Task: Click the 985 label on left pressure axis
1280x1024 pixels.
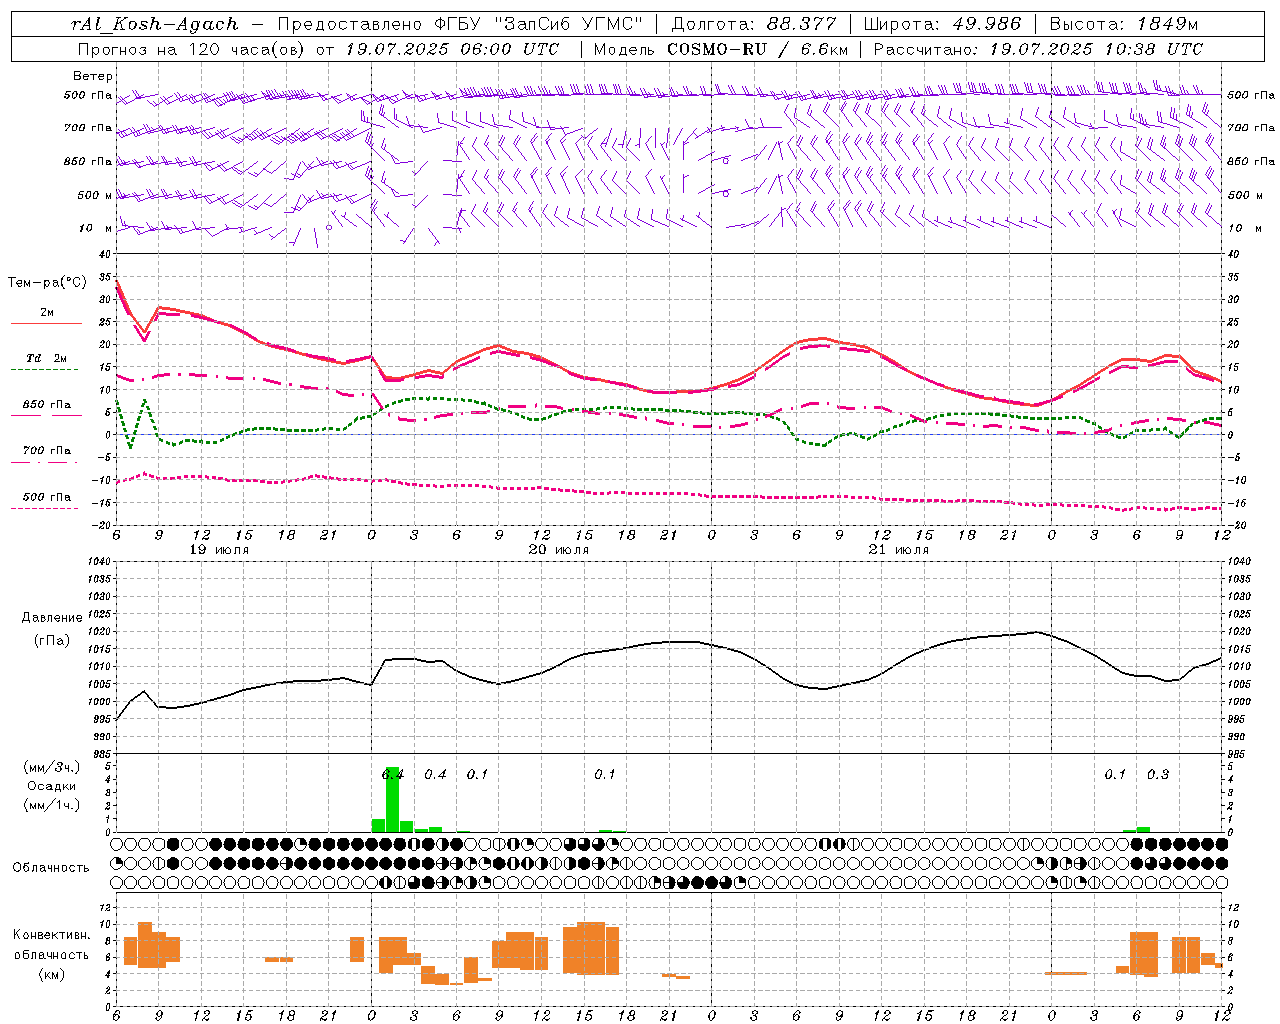Action: coord(101,754)
